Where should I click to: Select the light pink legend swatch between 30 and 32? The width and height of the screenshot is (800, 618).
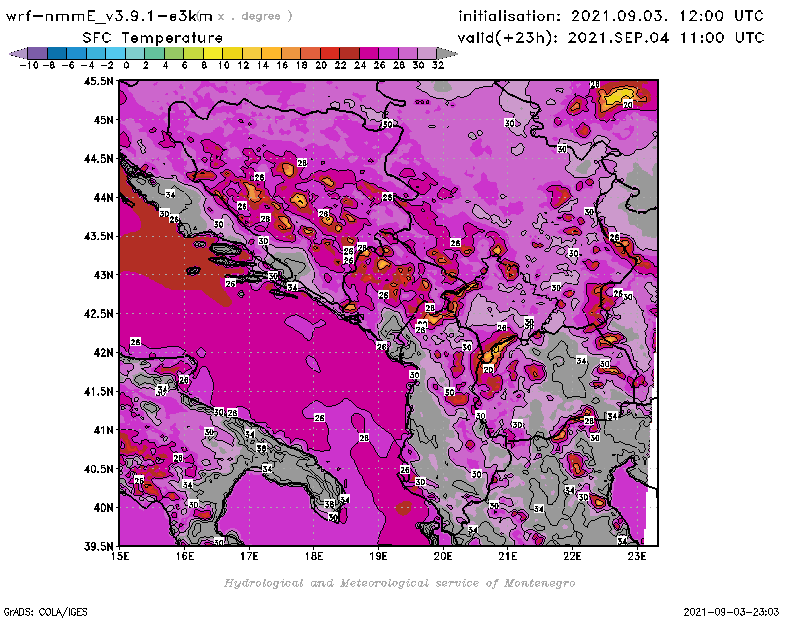click(x=427, y=53)
